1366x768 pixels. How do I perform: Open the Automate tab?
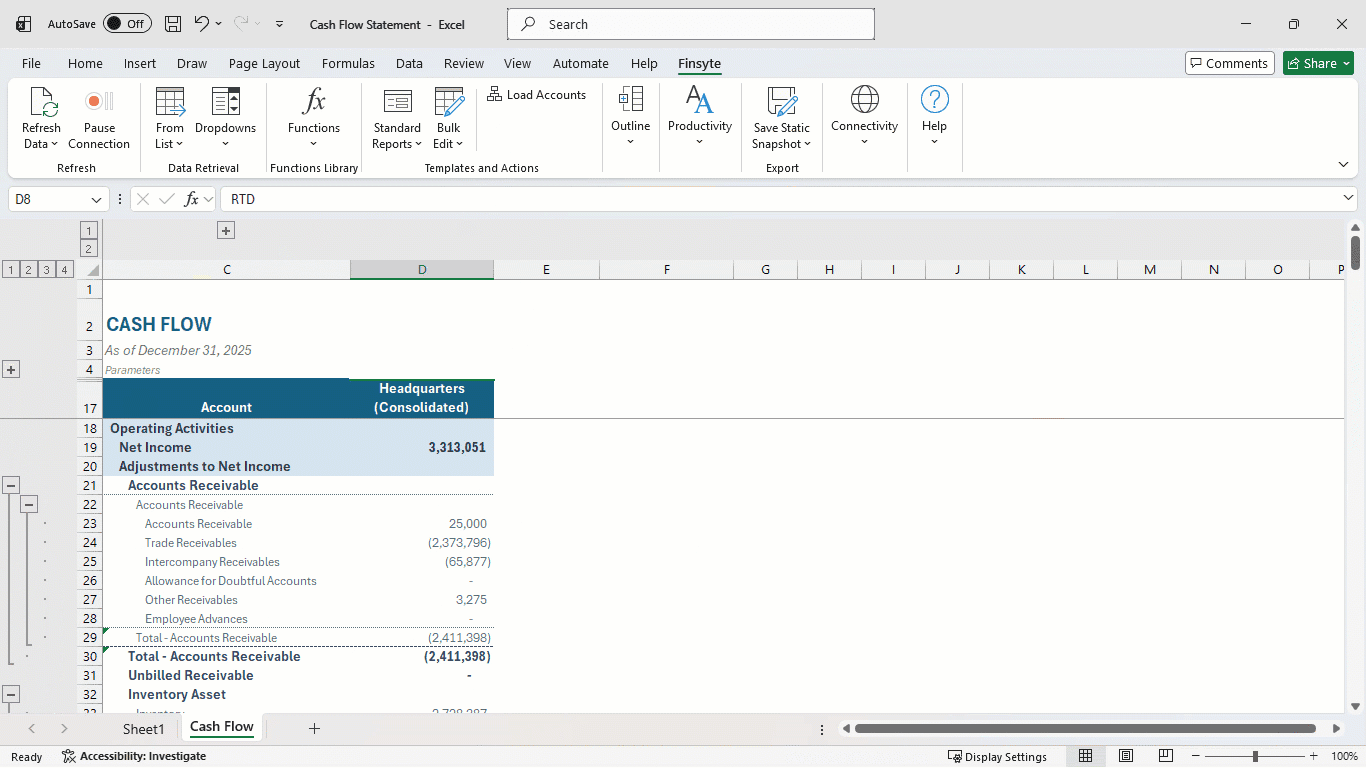pos(580,63)
